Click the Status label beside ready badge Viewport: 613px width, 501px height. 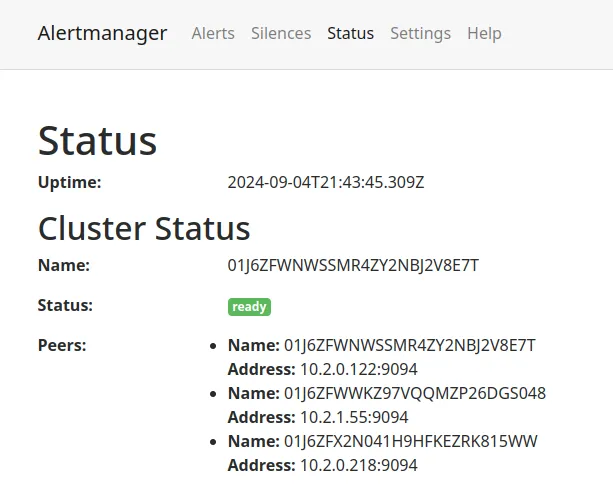(x=65, y=306)
